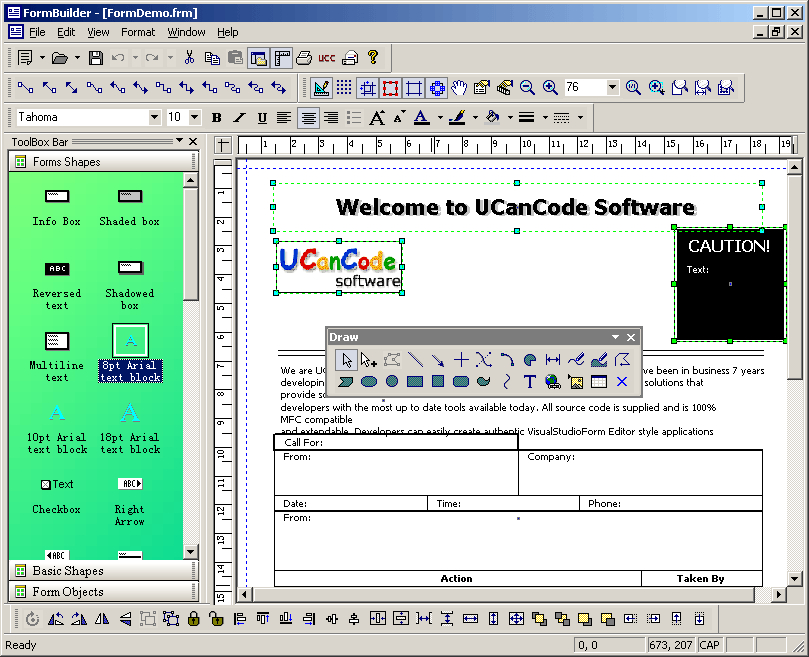Toggle the dotted grid display button
The width and height of the screenshot is (809, 657).
click(x=344, y=88)
